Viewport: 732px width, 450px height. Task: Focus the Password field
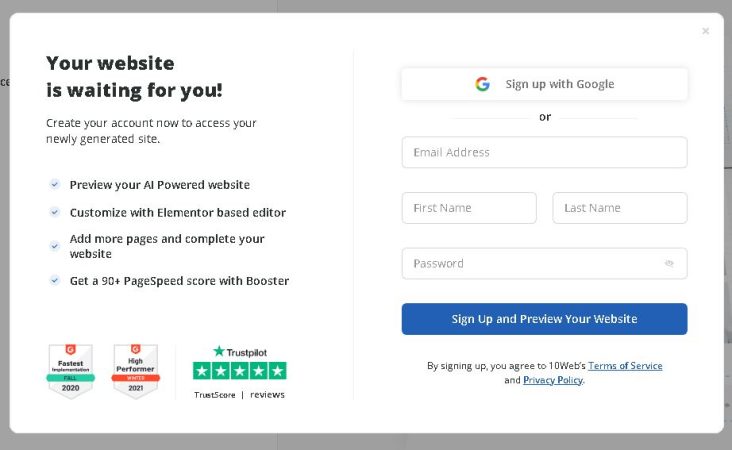click(x=544, y=263)
